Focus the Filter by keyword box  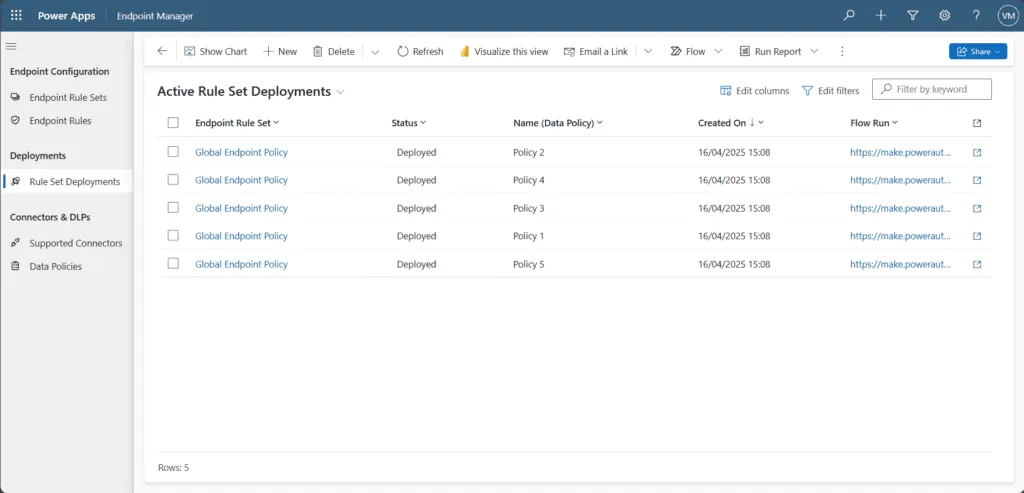932,89
